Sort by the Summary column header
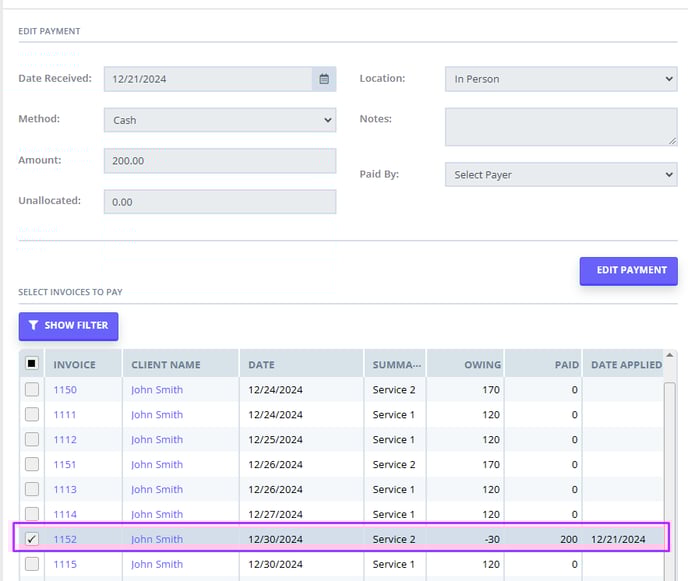 pyautogui.click(x=396, y=365)
